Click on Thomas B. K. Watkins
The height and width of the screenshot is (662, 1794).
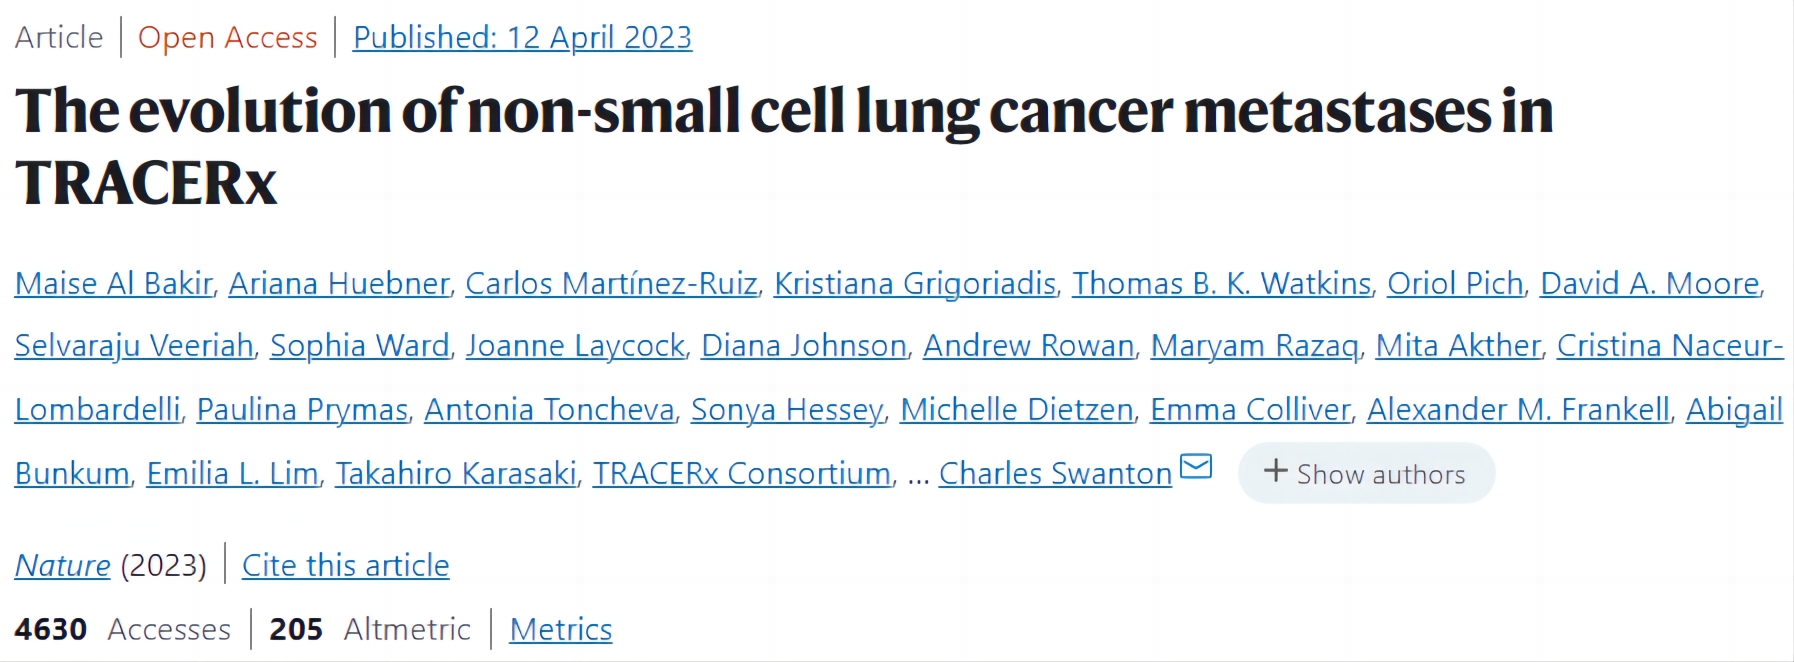coord(1221,284)
